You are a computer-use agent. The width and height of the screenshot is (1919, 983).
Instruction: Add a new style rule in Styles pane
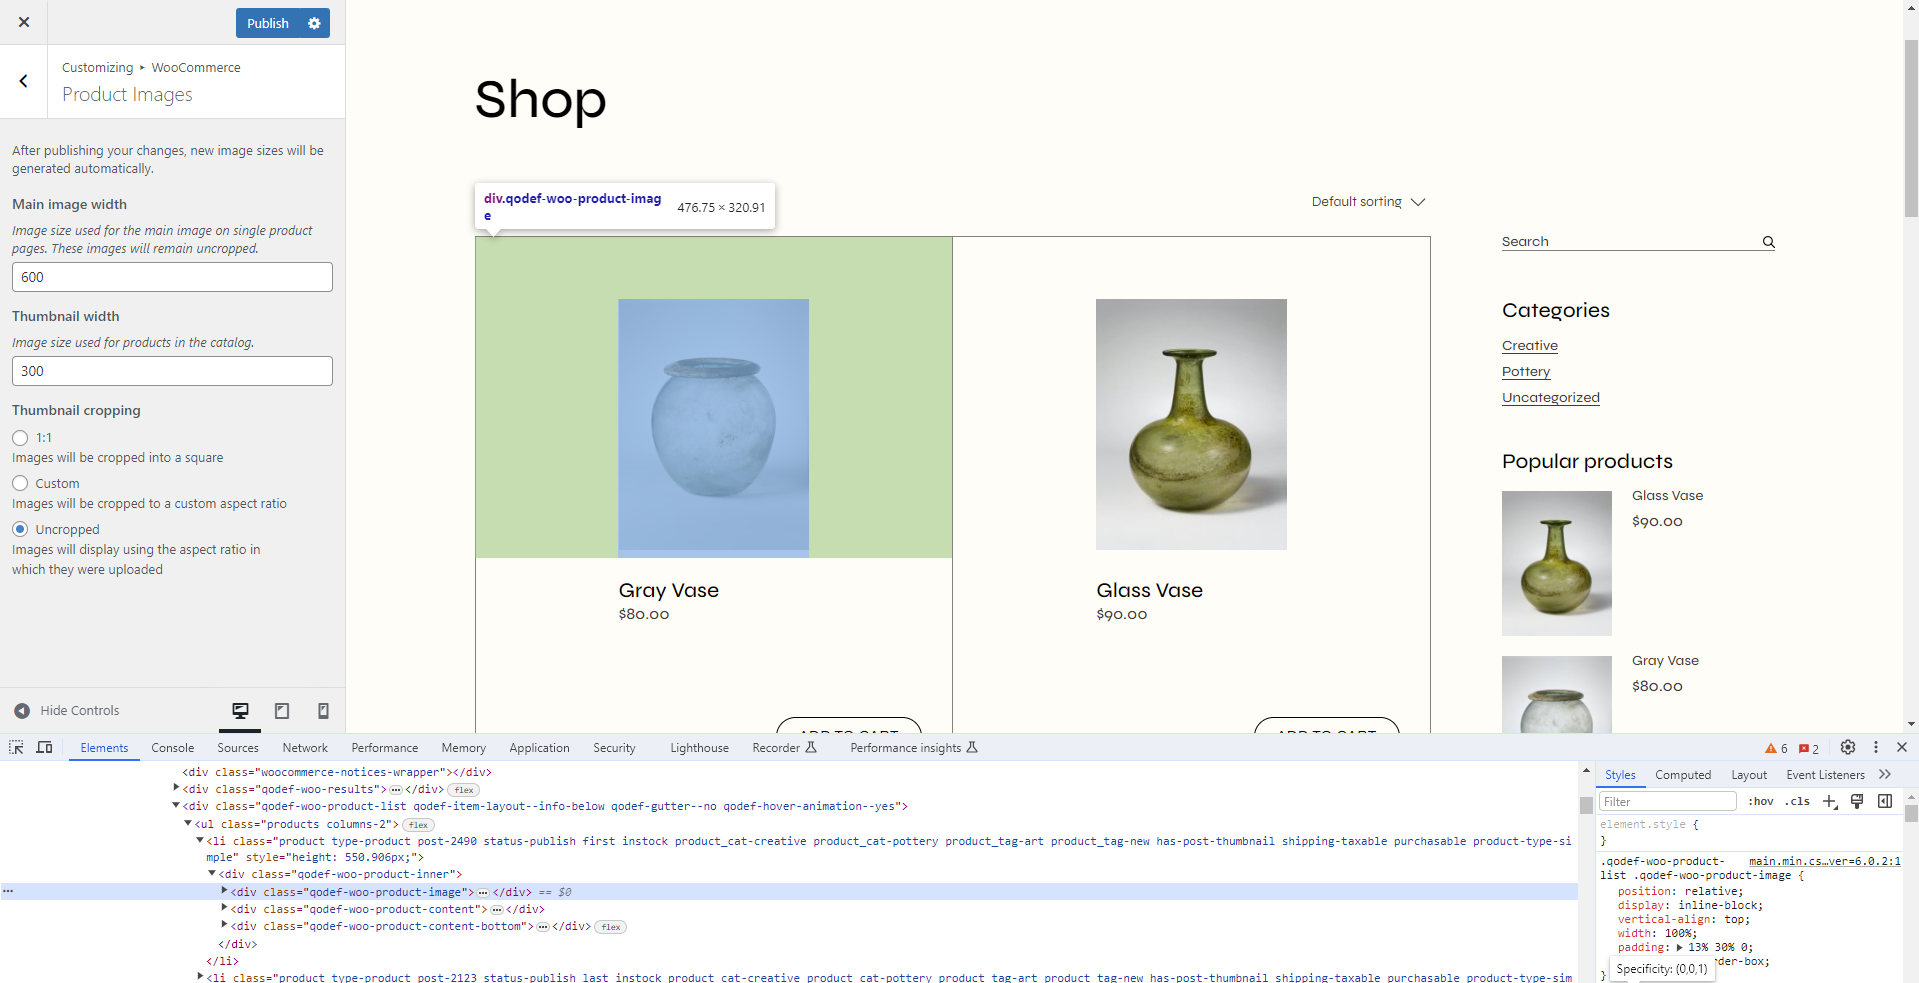tap(1830, 801)
